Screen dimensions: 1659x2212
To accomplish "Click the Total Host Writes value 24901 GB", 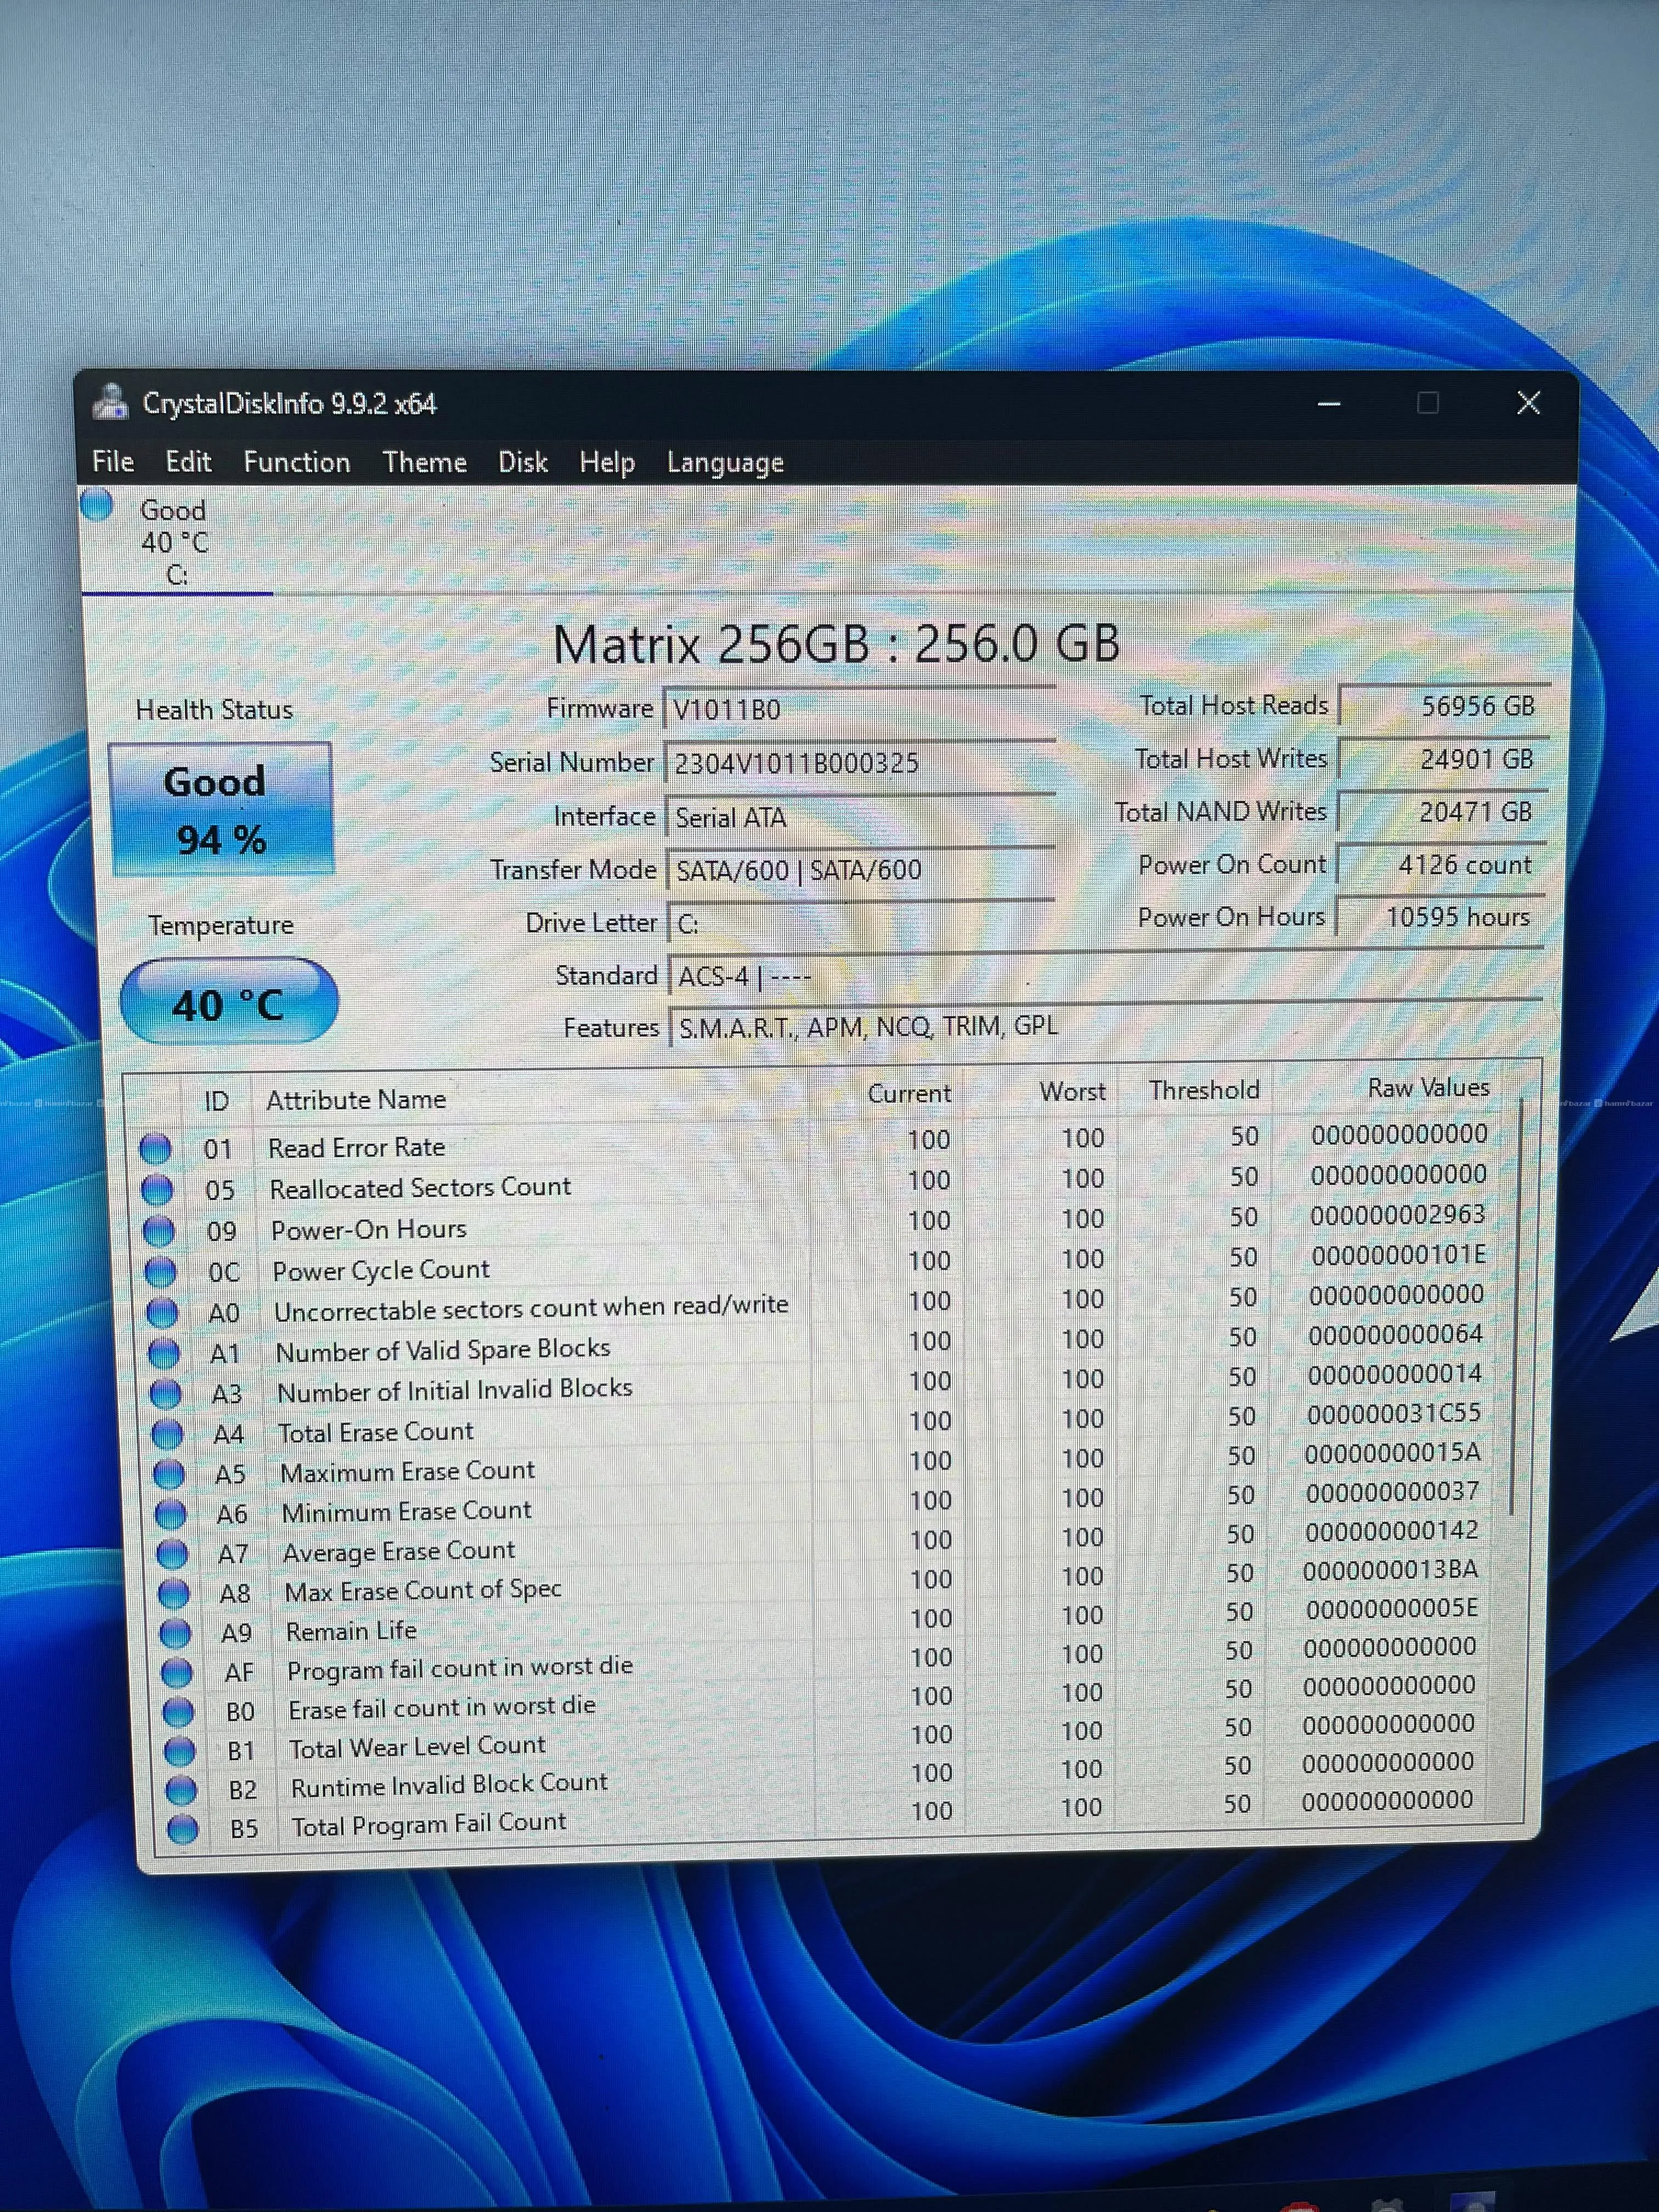I will coord(1443,759).
